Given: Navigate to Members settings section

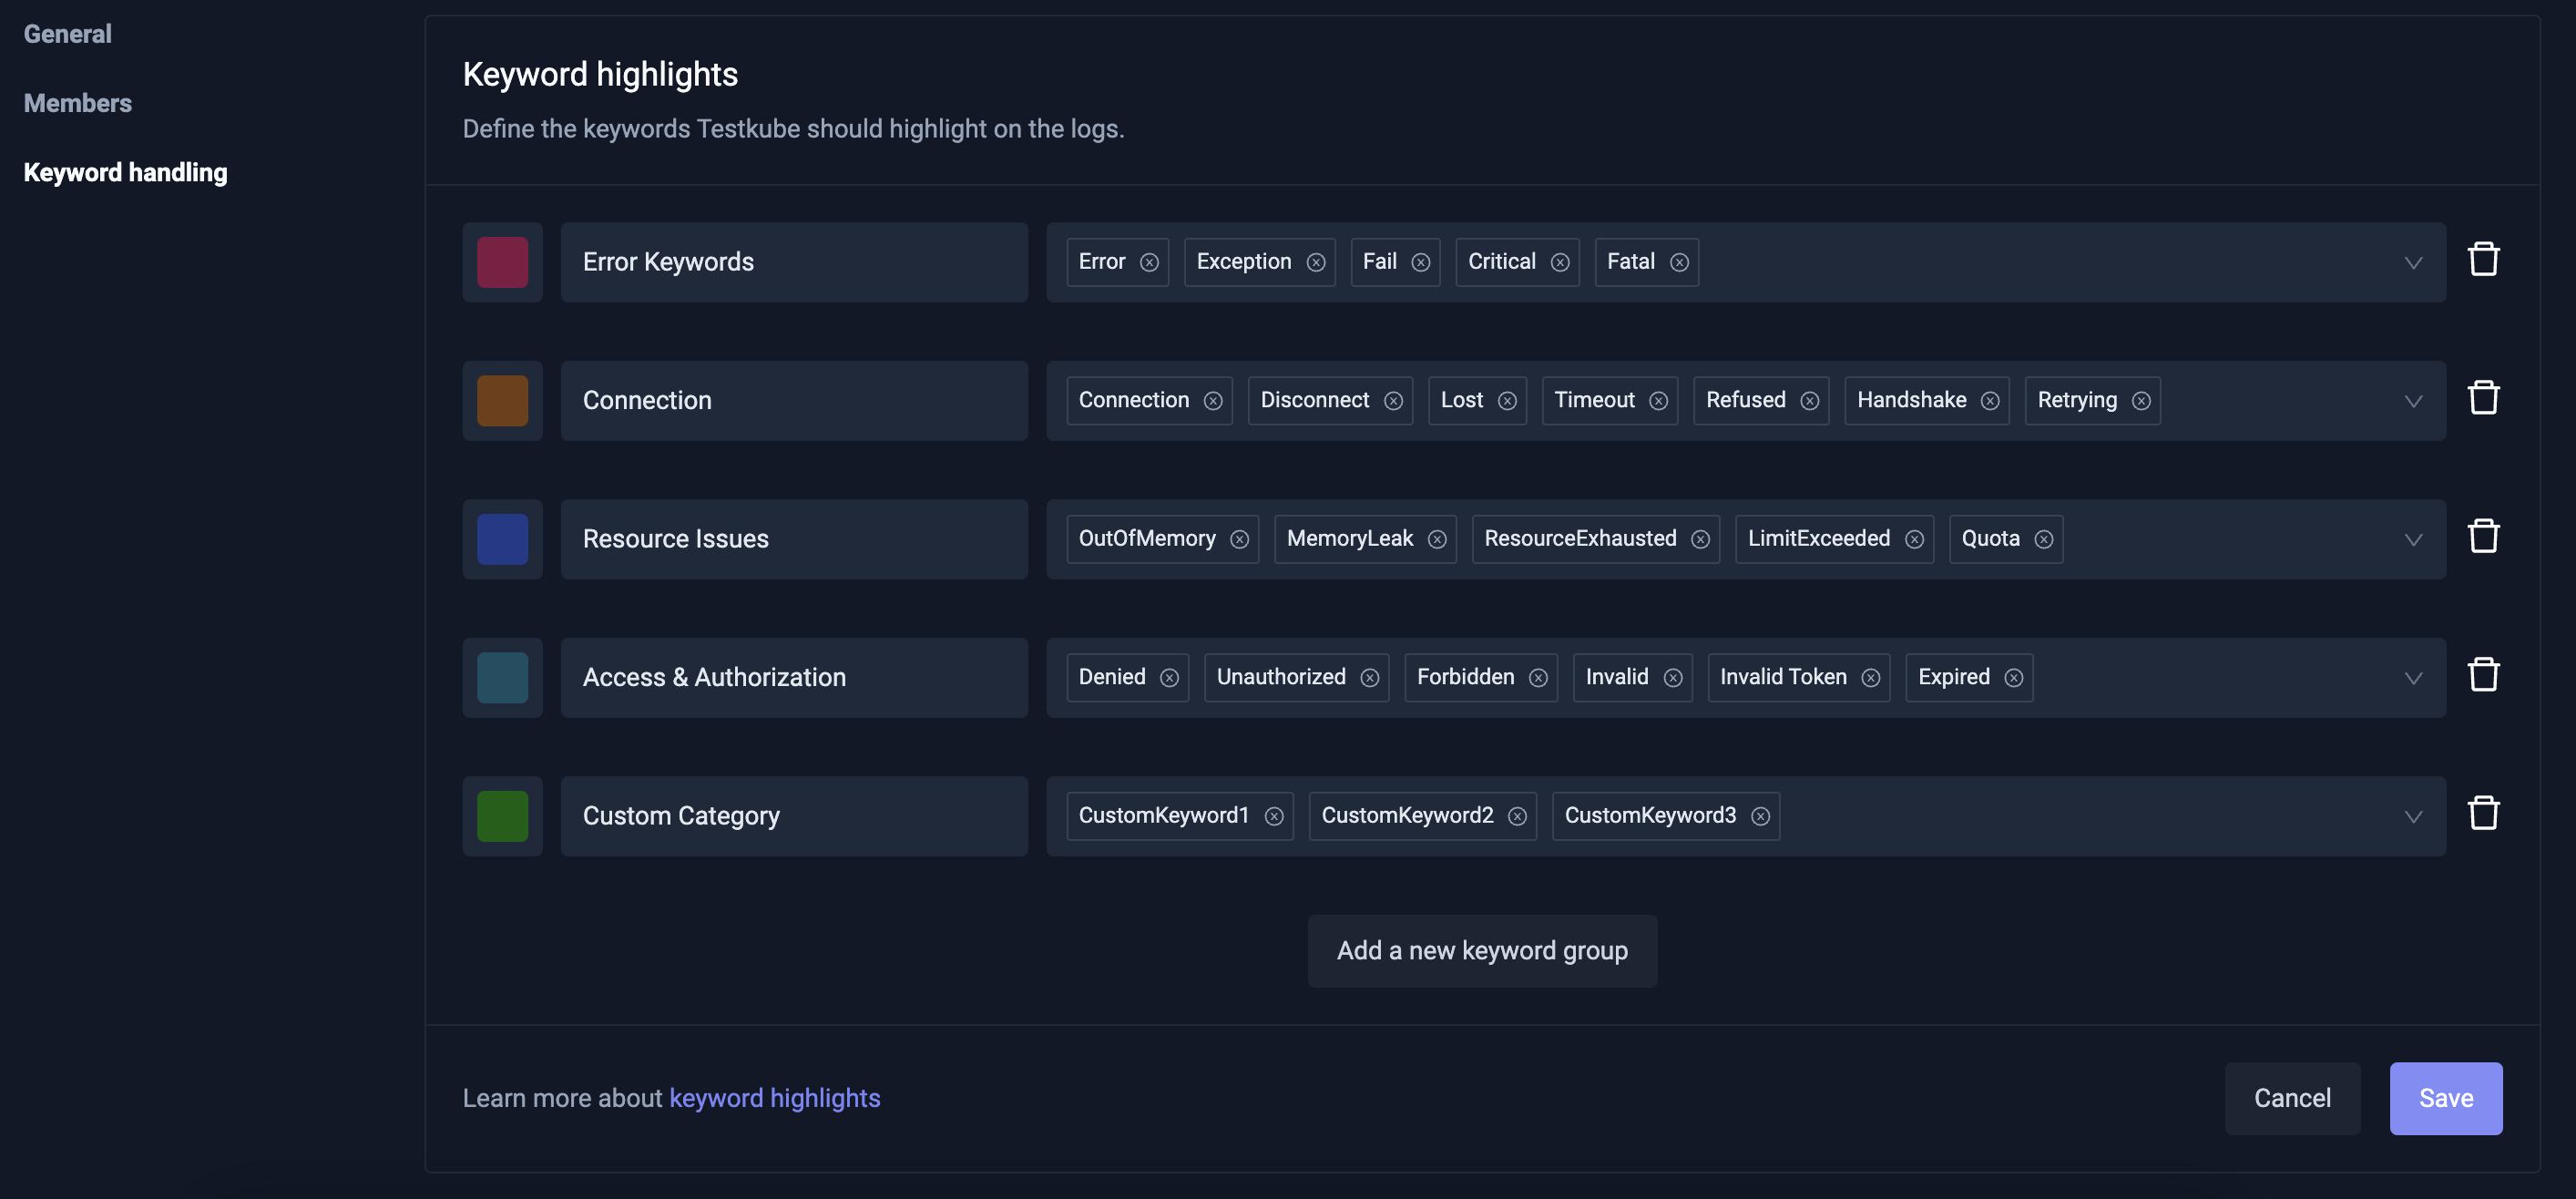Looking at the screenshot, I should coord(77,100).
